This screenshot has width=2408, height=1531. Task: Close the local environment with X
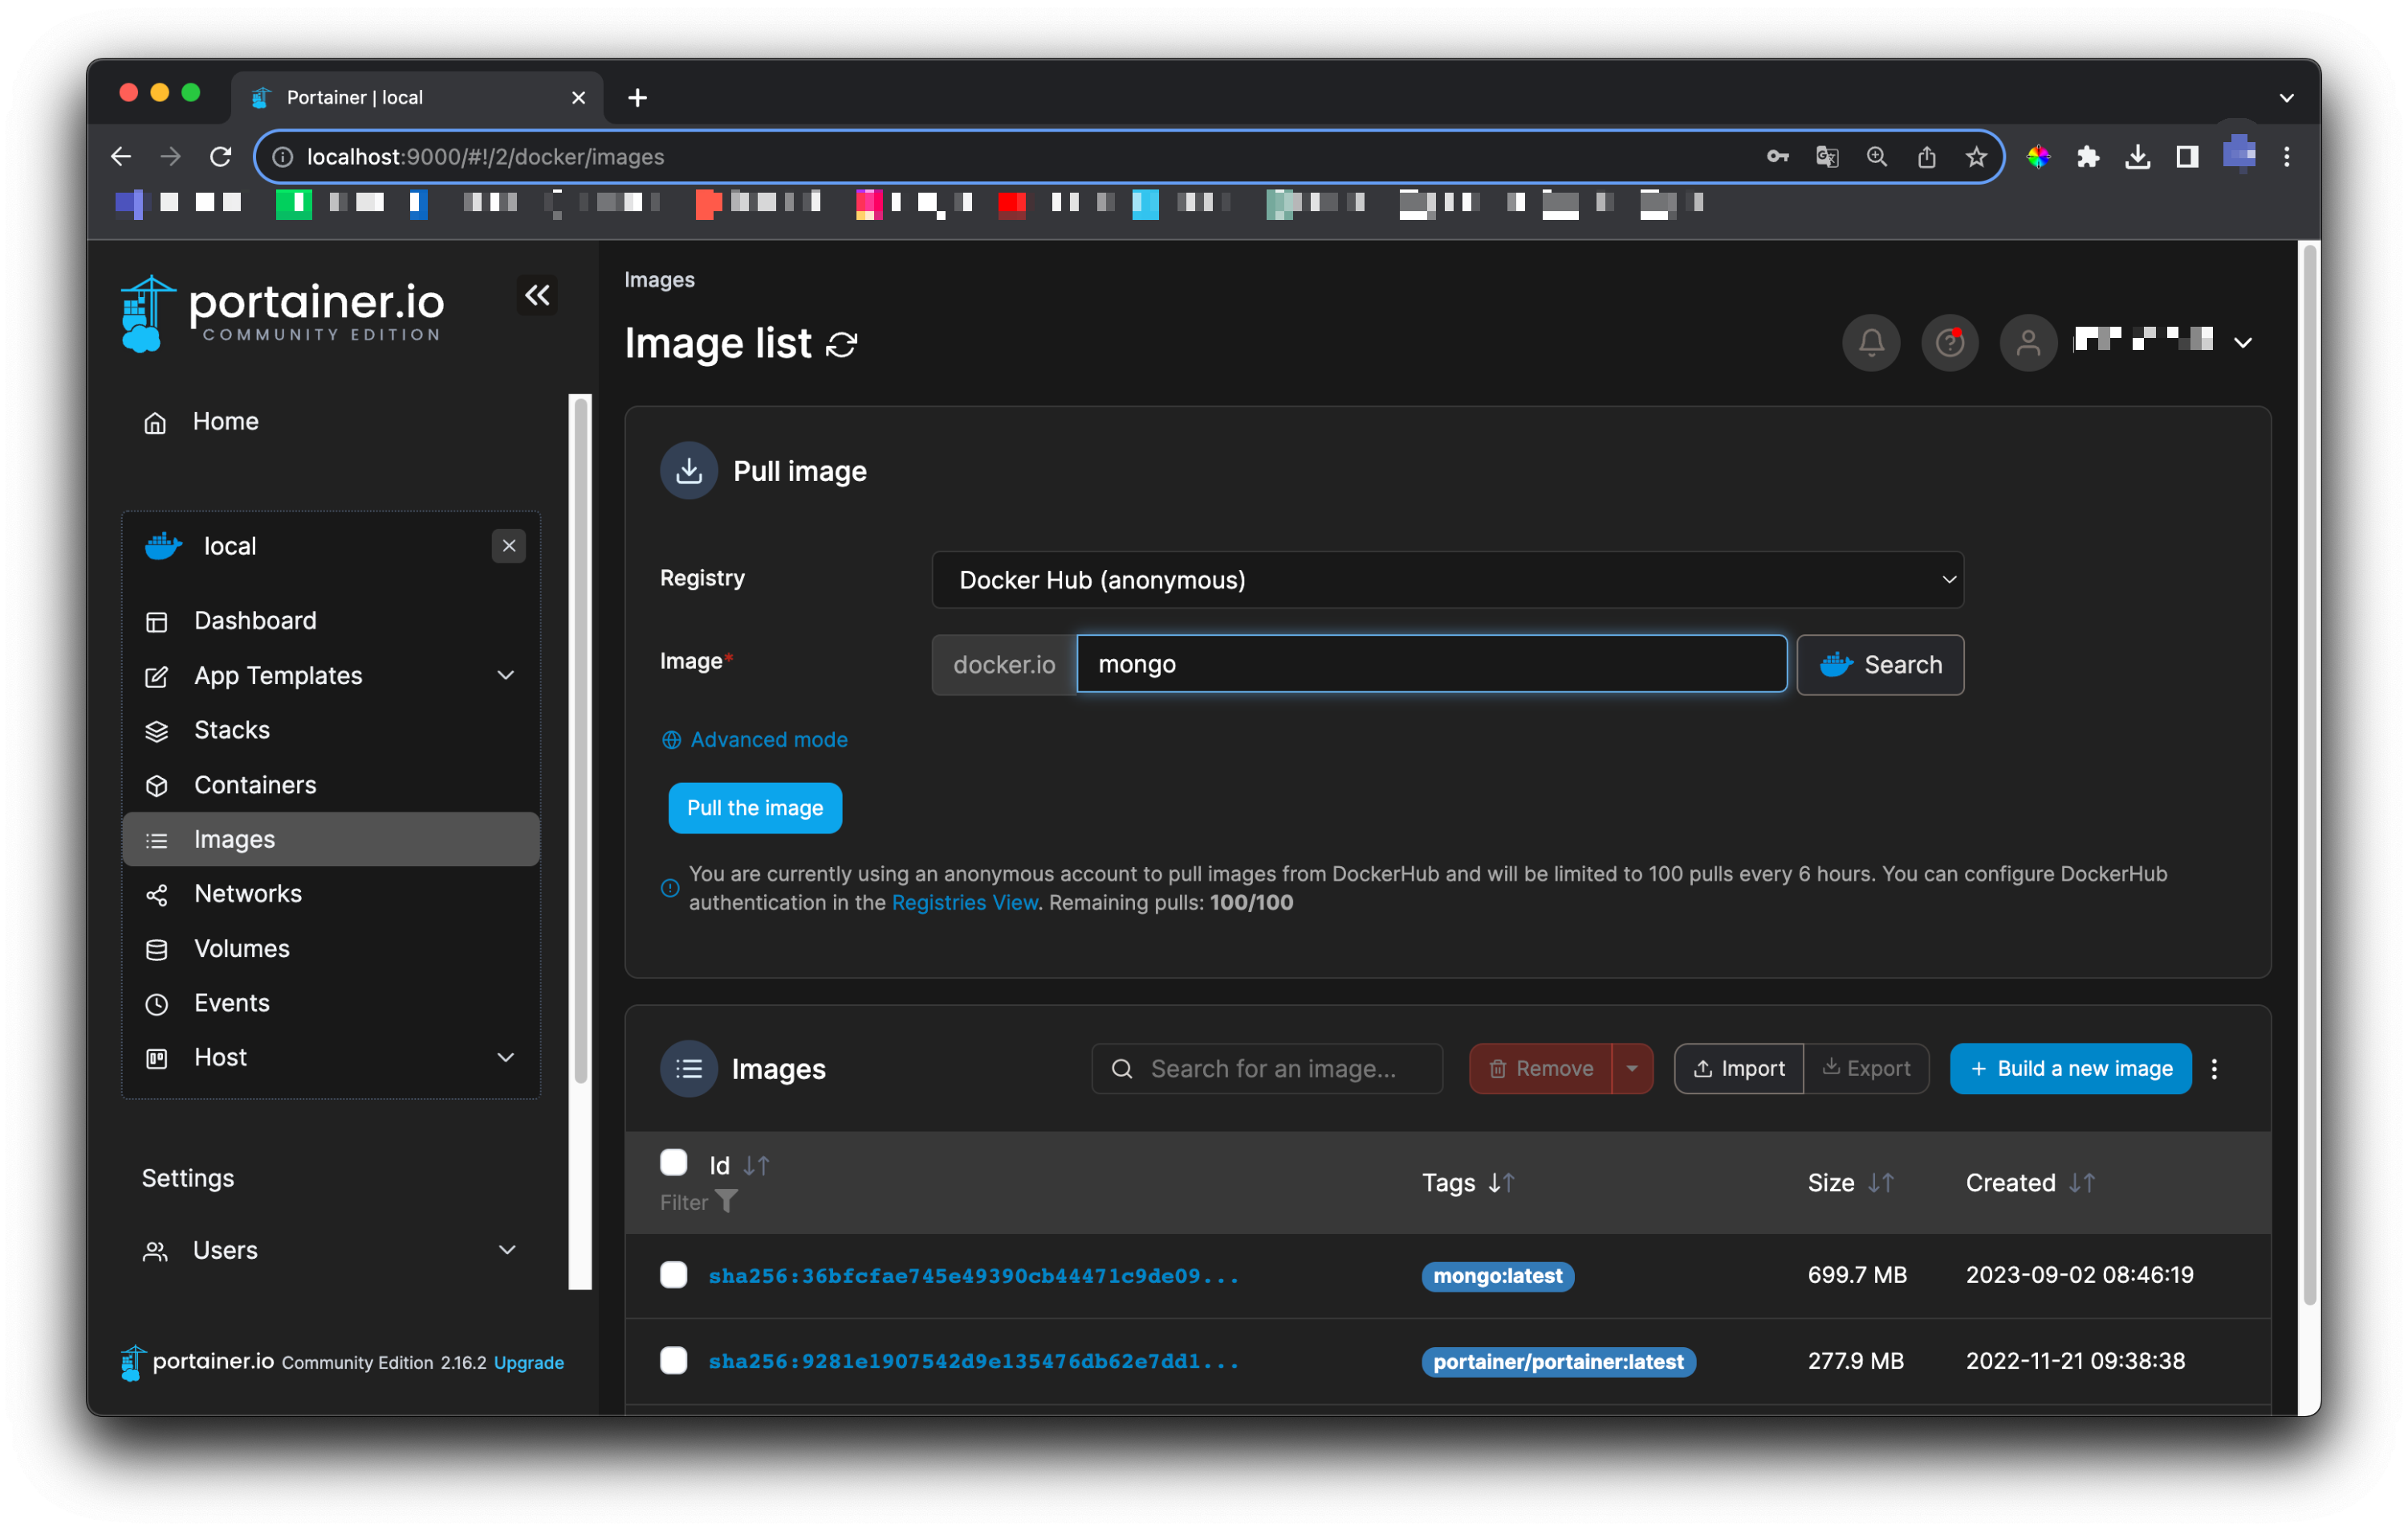(508, 546)
